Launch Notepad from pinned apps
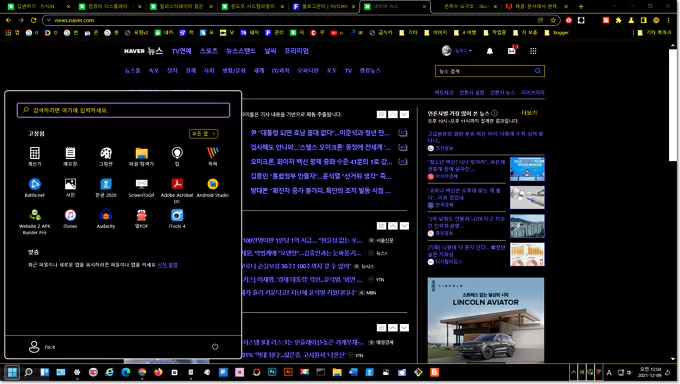This screenshot has width=680, height=384. coord(70,156)
